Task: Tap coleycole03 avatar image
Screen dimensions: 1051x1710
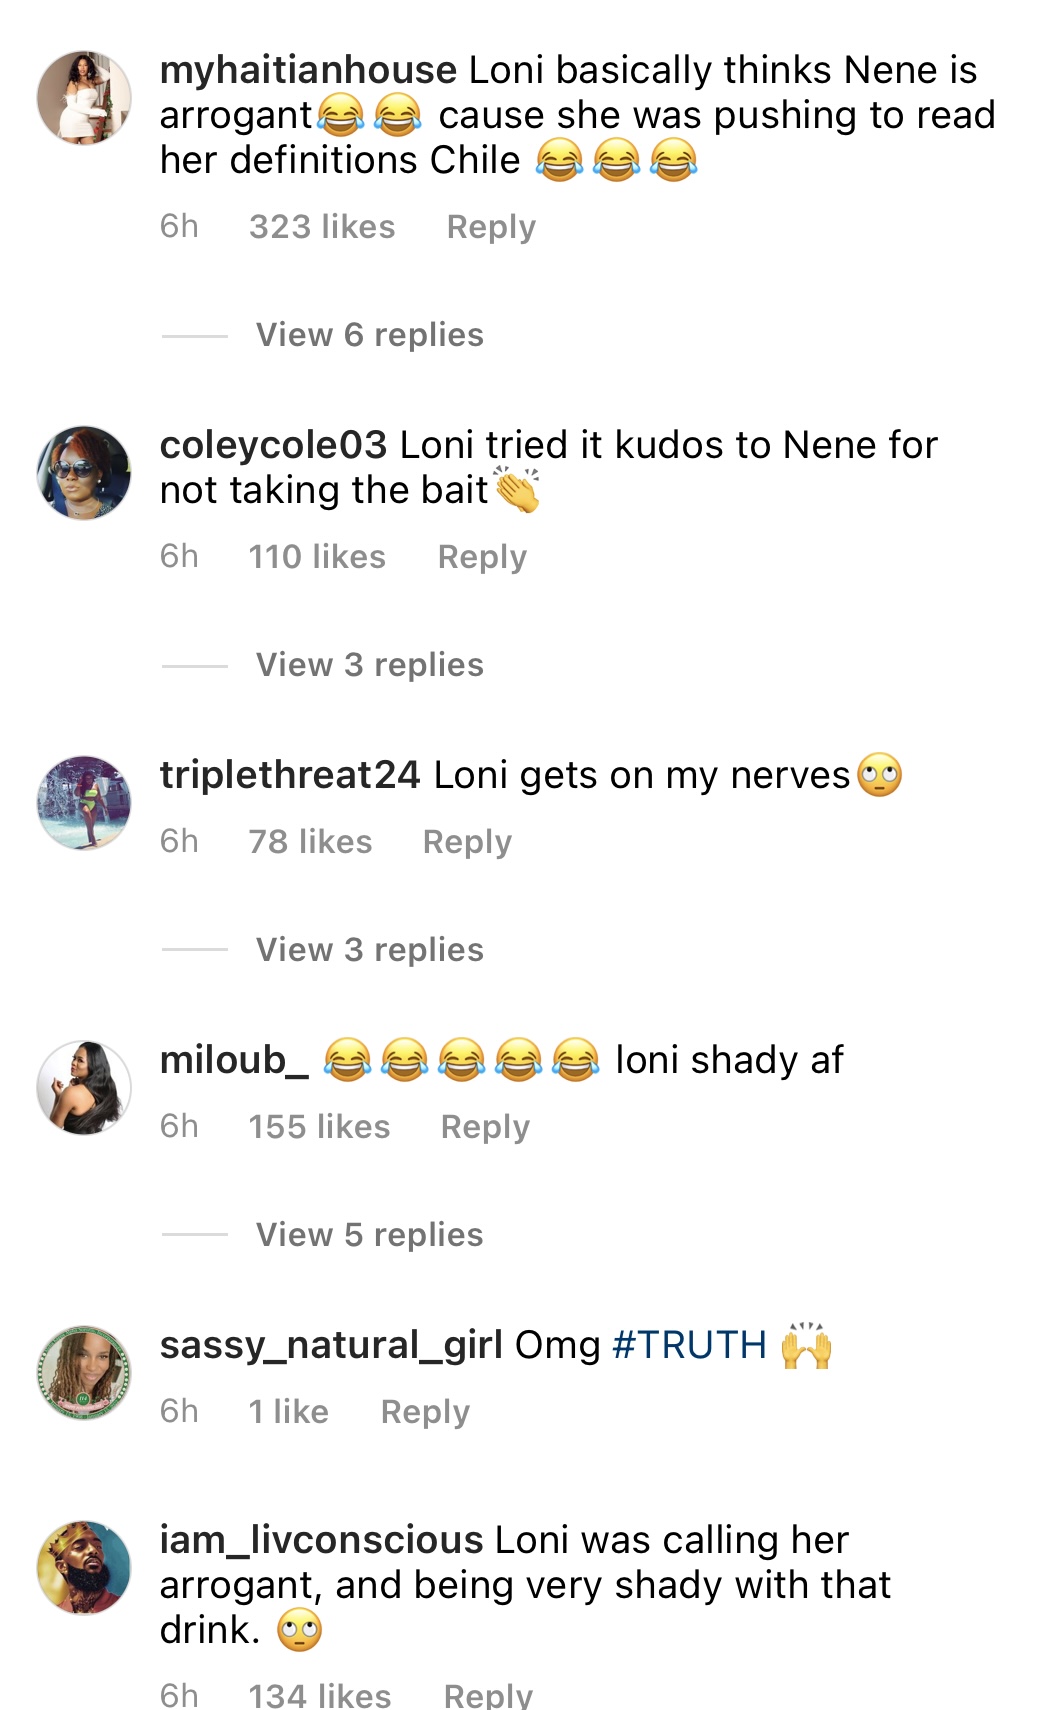Action: (84, 473)
